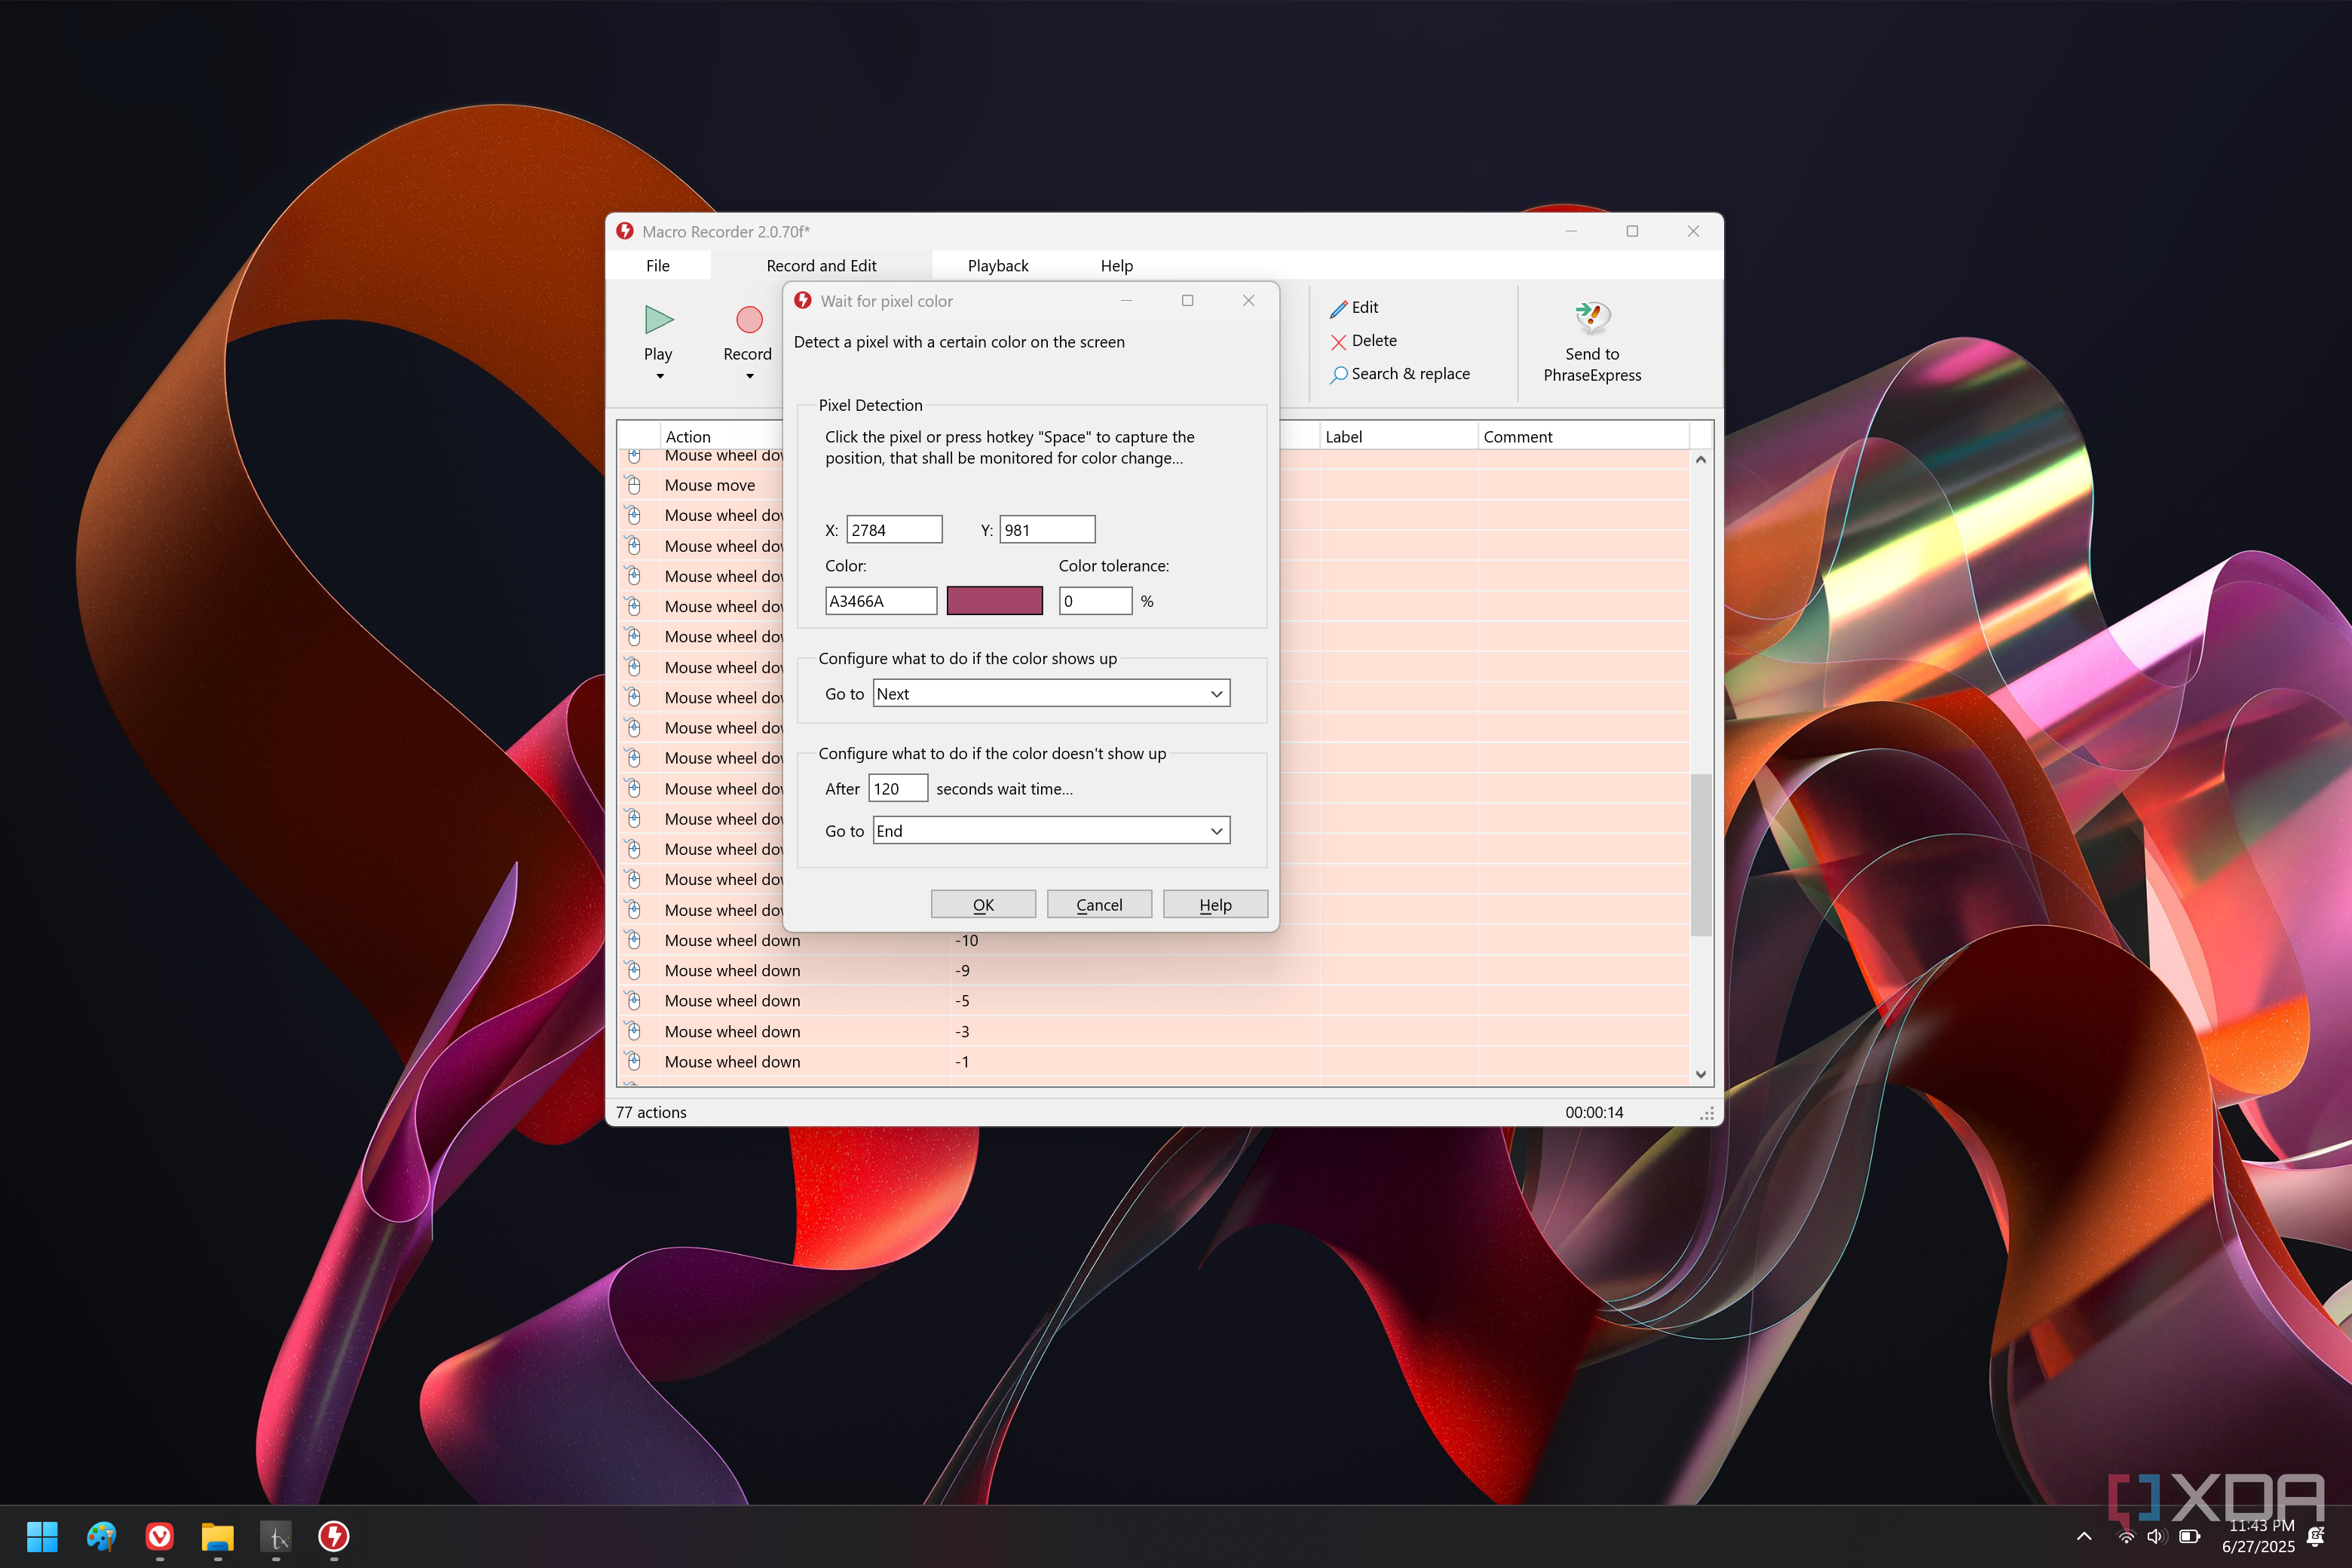Click the X coordinate input field

pyautogui.click(x=894, y=530)
